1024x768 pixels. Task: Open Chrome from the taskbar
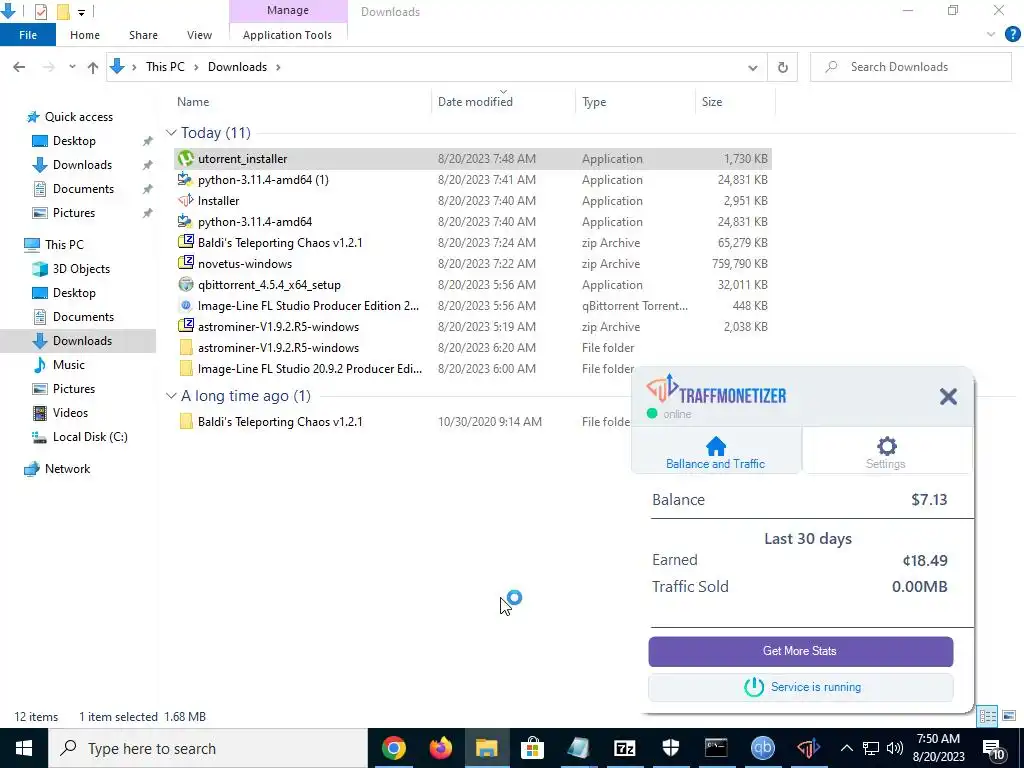point(394,748)
